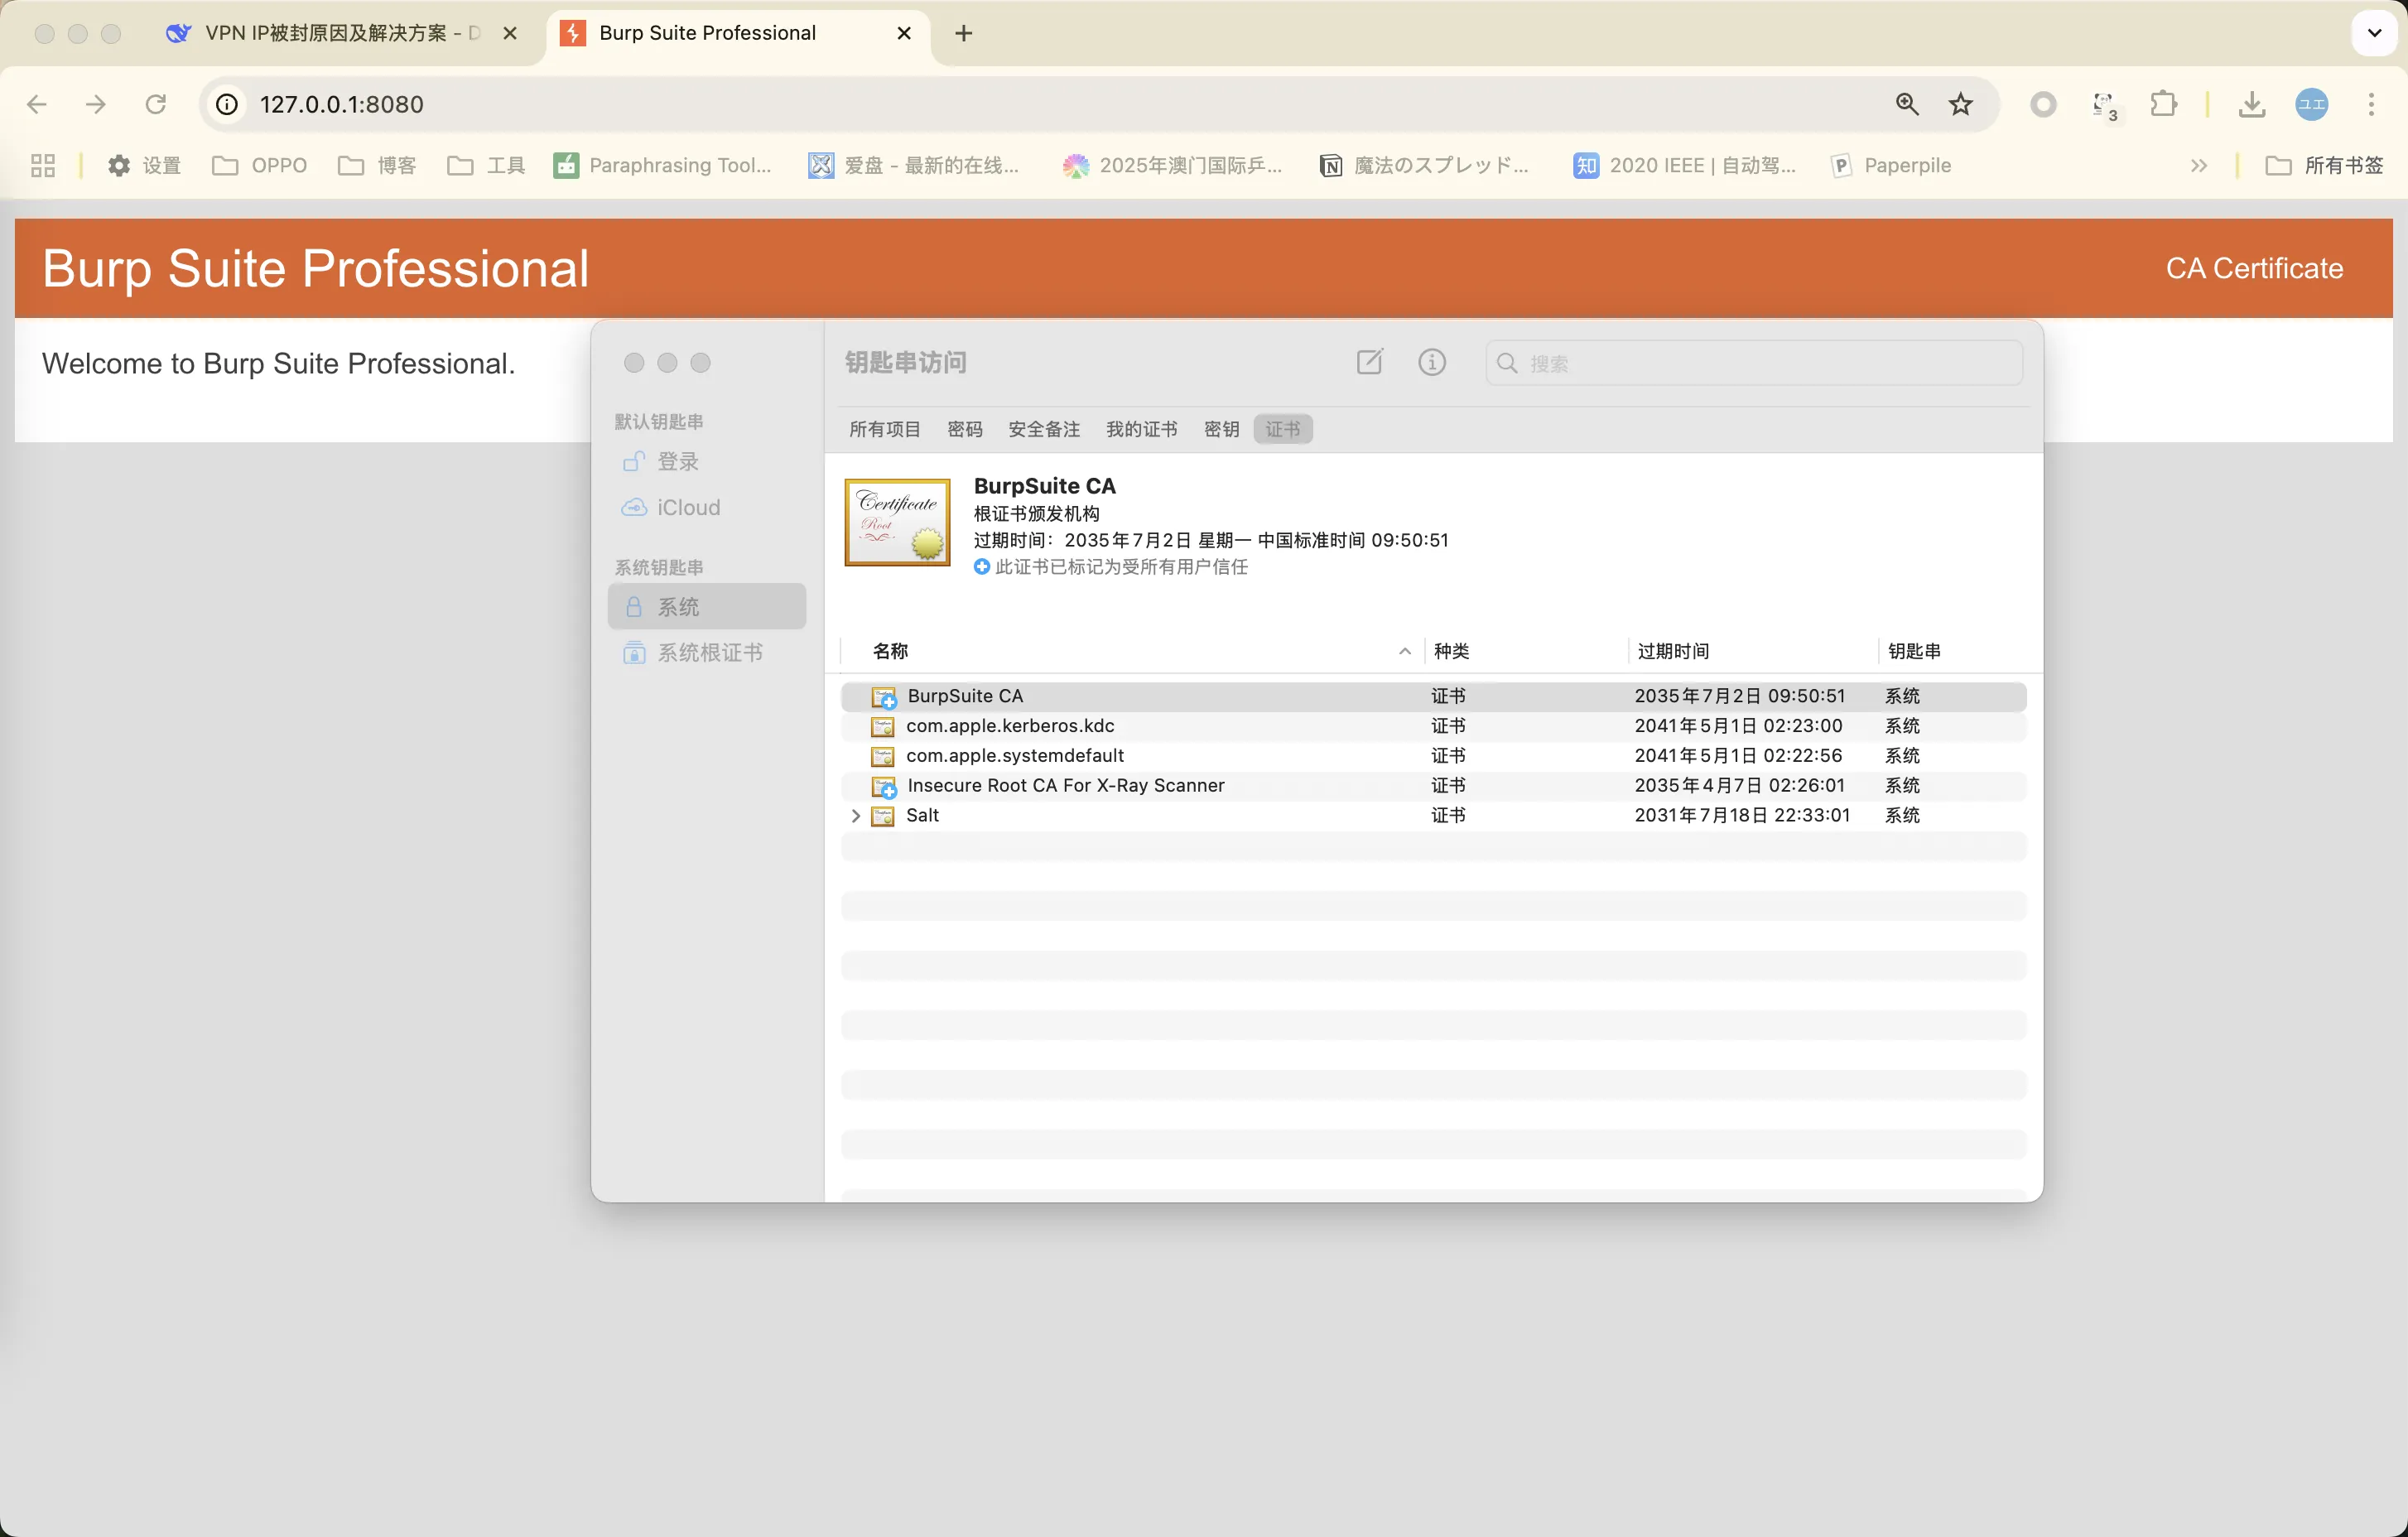Image resolution: width=2408 pixels, height=1537 pixels.
Task: Sort by the 种类 column header
Action: (1525, 651)
